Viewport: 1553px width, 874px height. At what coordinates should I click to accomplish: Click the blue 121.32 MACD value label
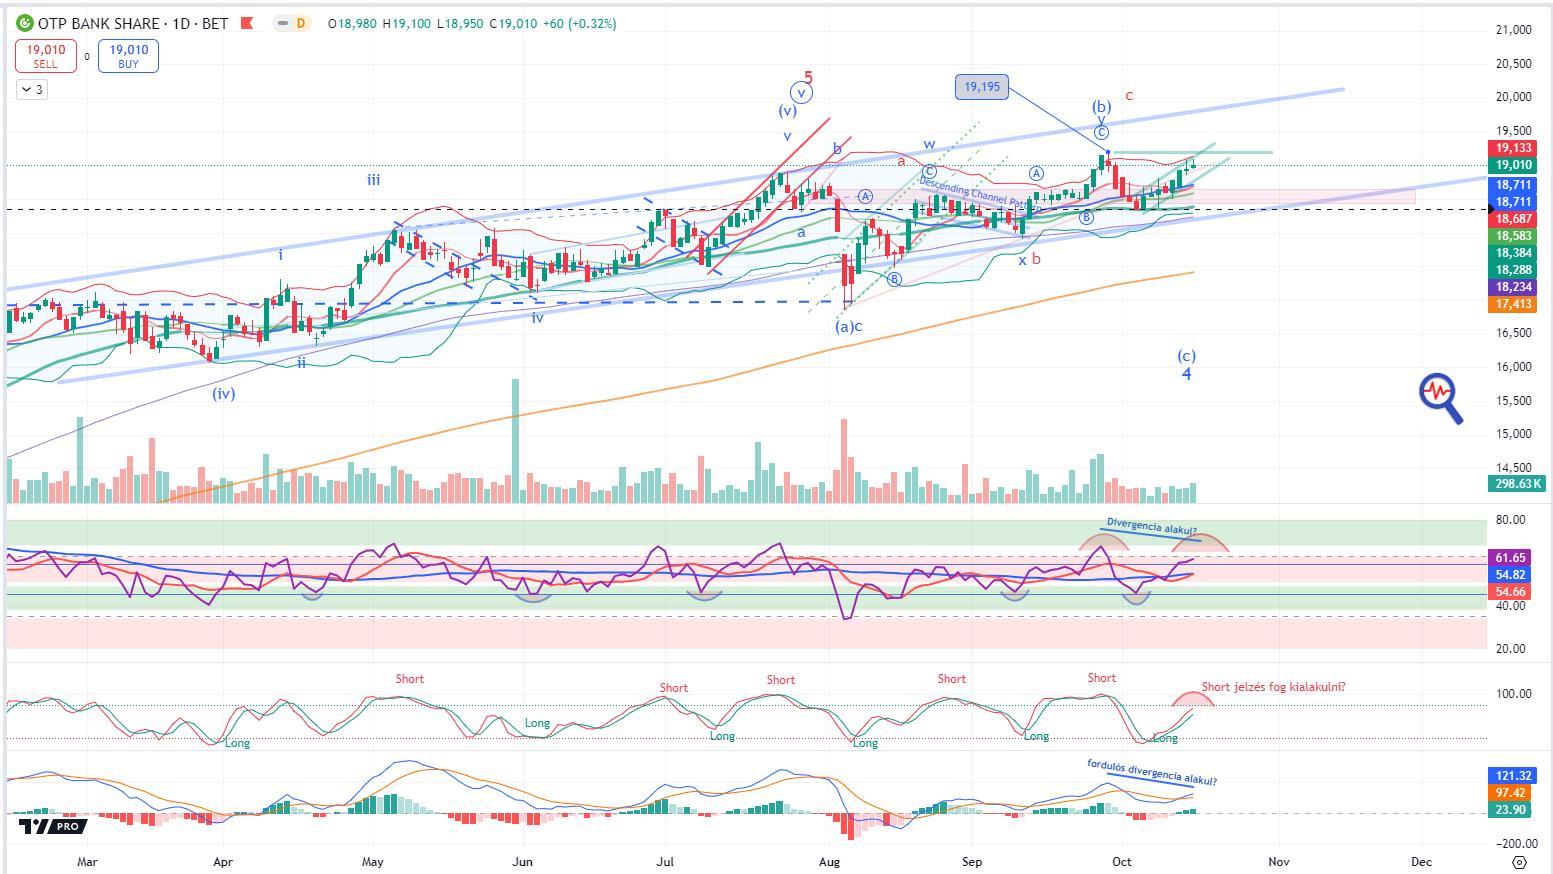pos(1513,775)
